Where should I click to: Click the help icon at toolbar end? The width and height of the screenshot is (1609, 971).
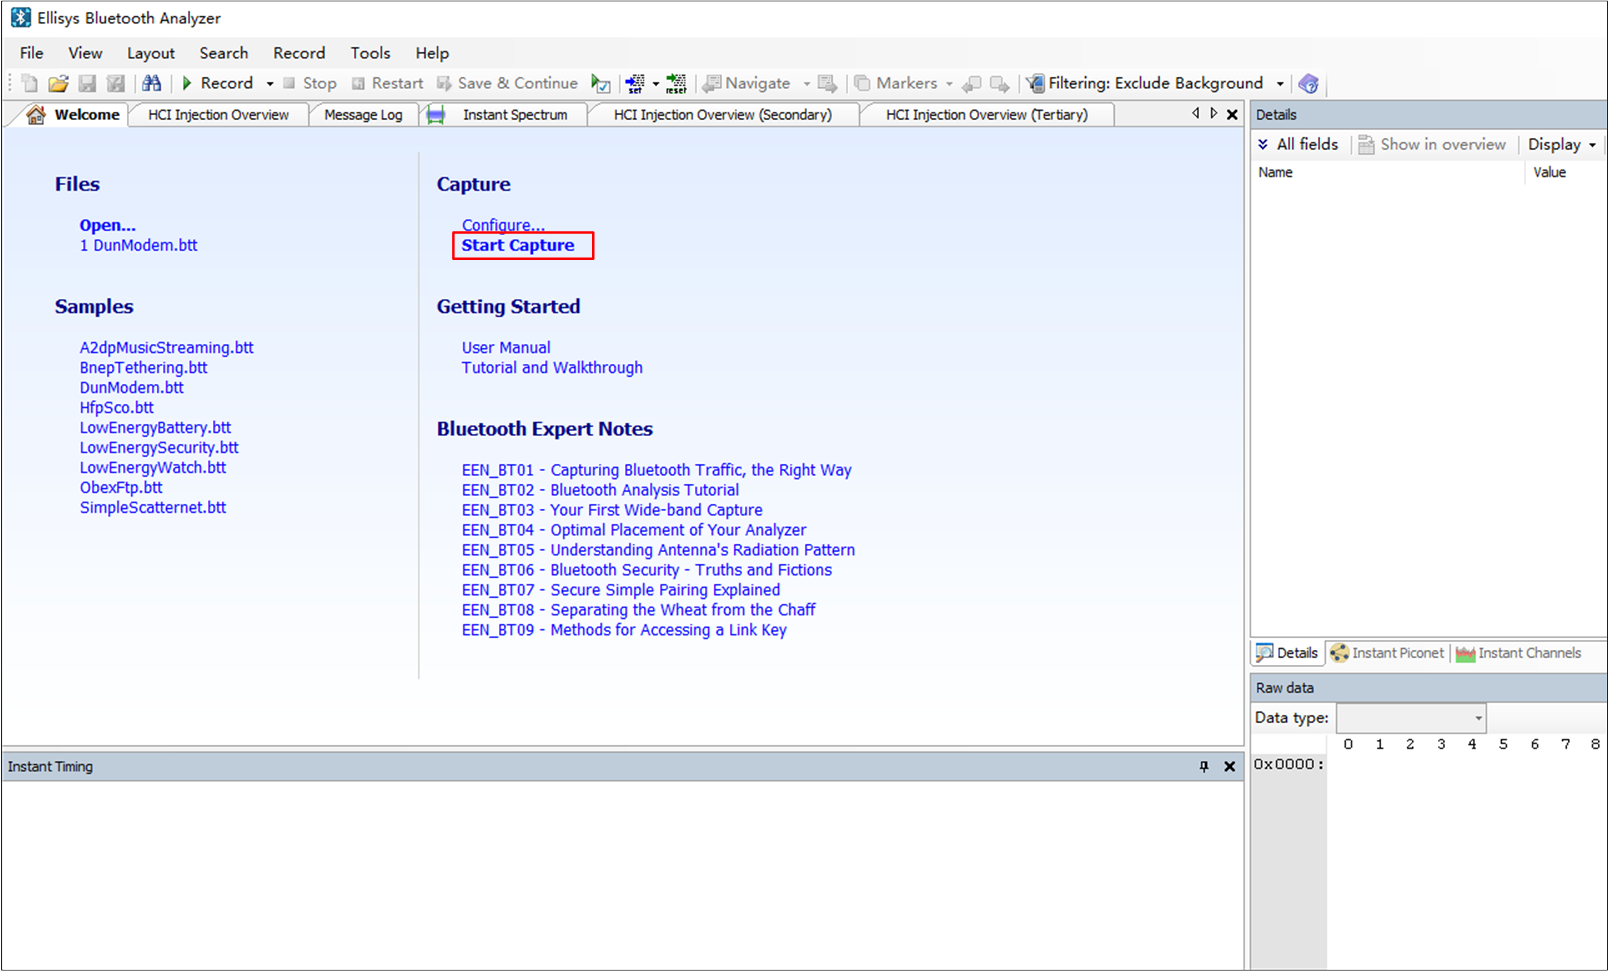coord(1308,84)
